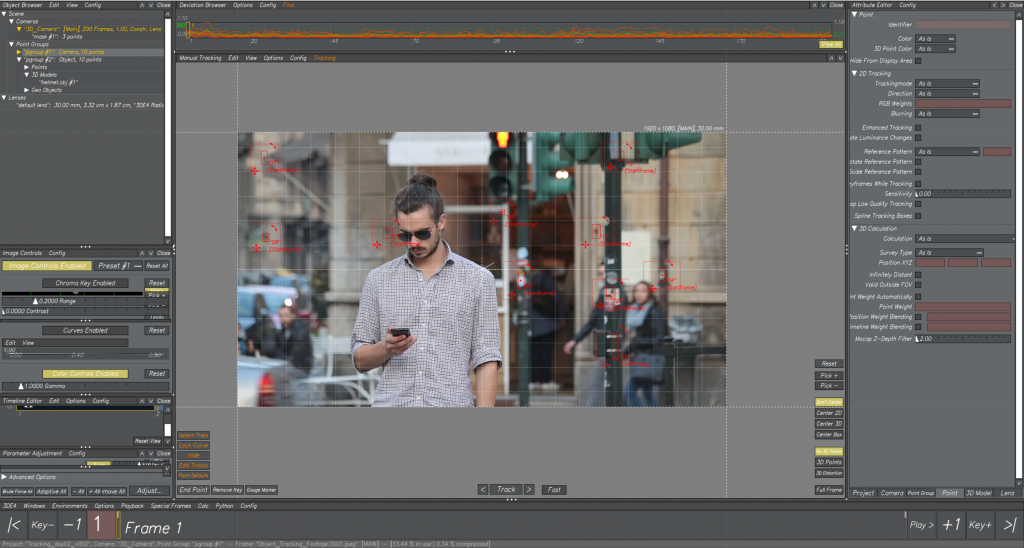Click the track backward < arrow
The height and width of the screenshot is (548, 1024).
483,490
